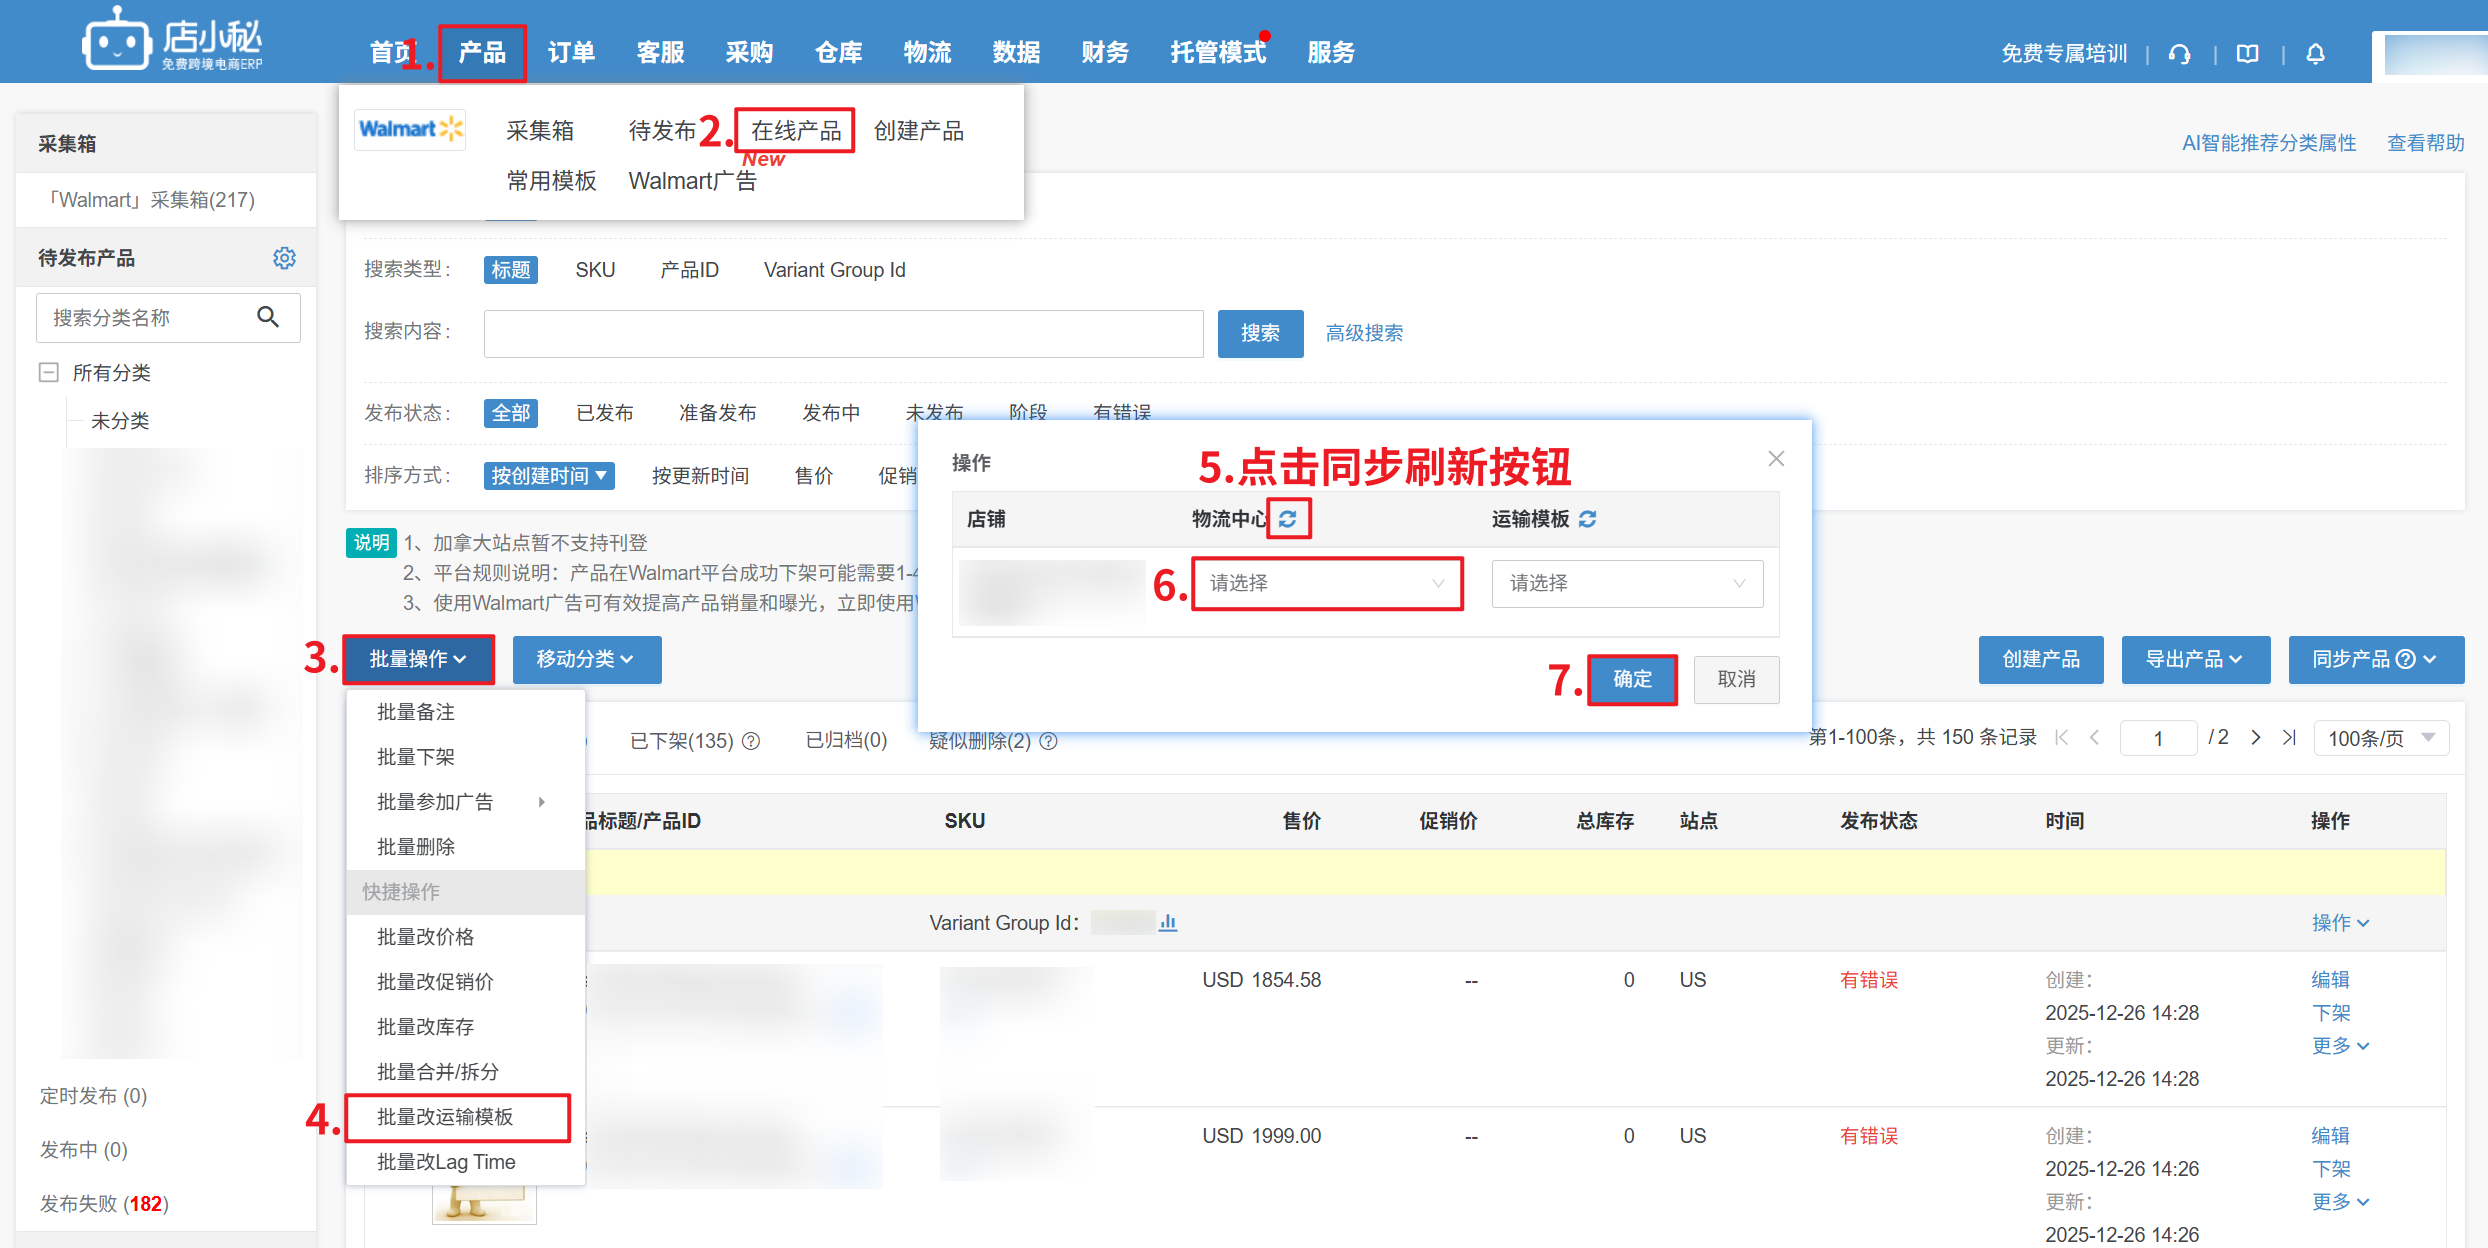Go to the last page arrow
This screenshot has height=1248, width=2488.
click(2289, 738)
